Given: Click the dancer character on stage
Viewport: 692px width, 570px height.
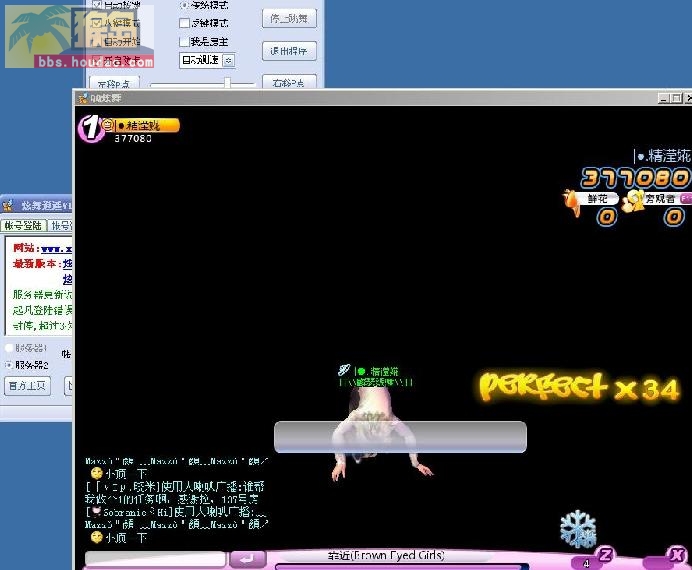Looking at the screenshot, I should pos(380,435).
